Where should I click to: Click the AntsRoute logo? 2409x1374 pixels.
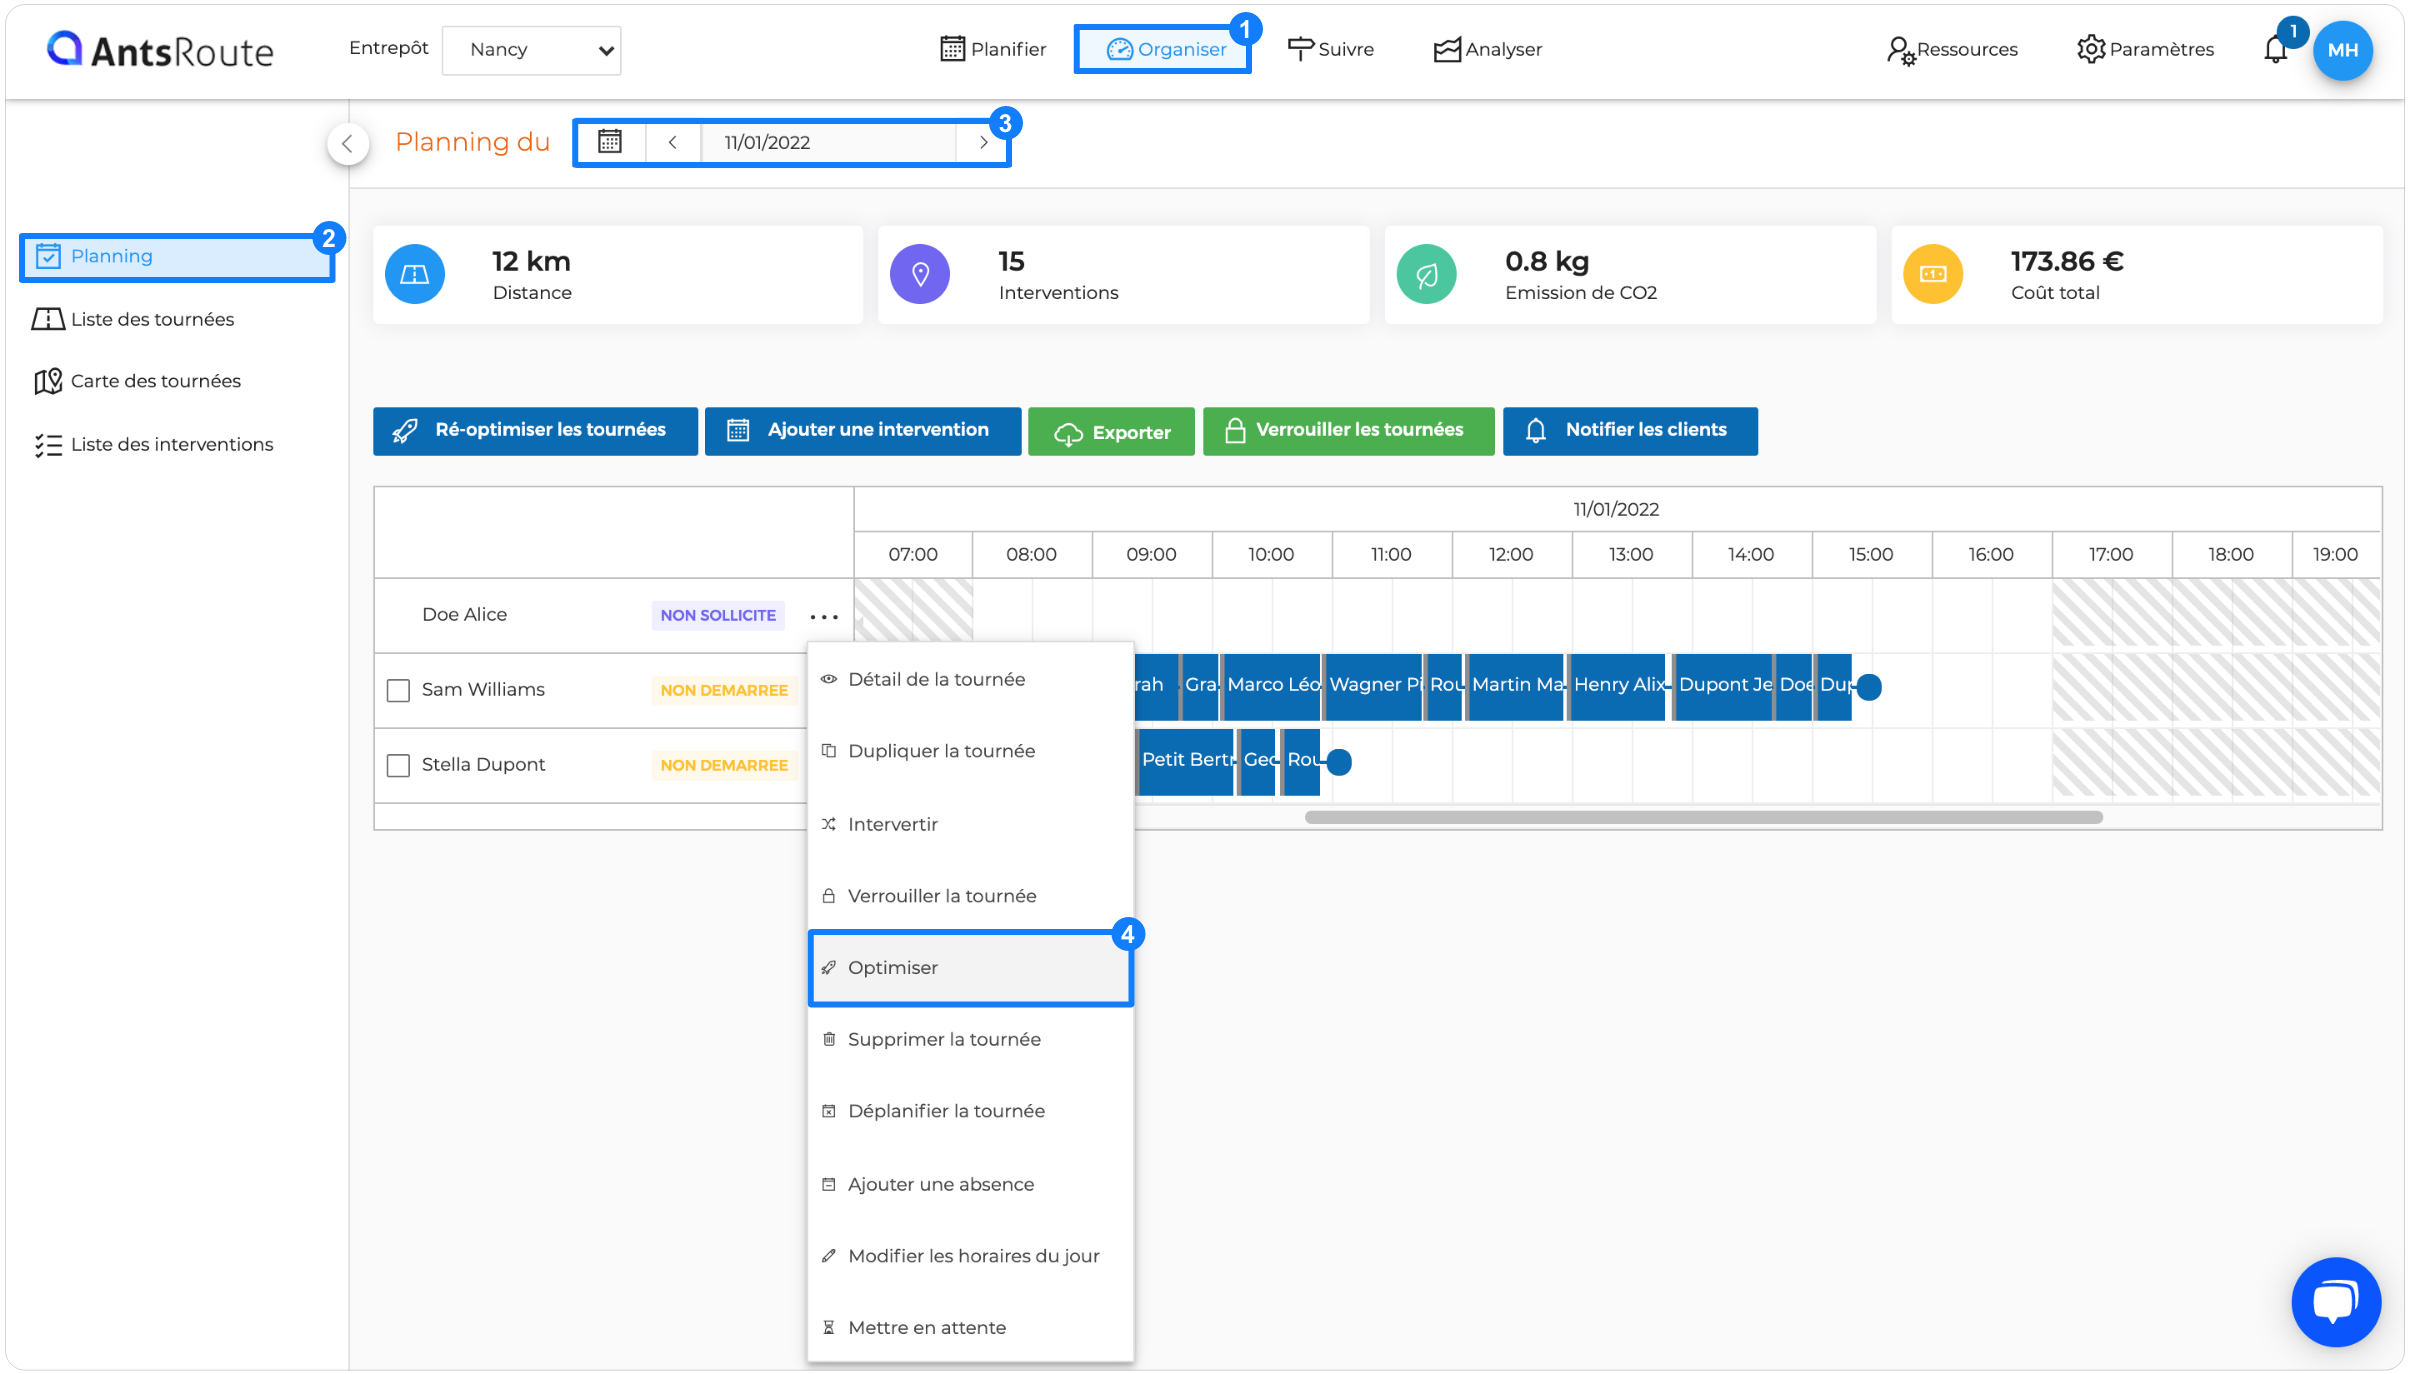tap(160, 50)
